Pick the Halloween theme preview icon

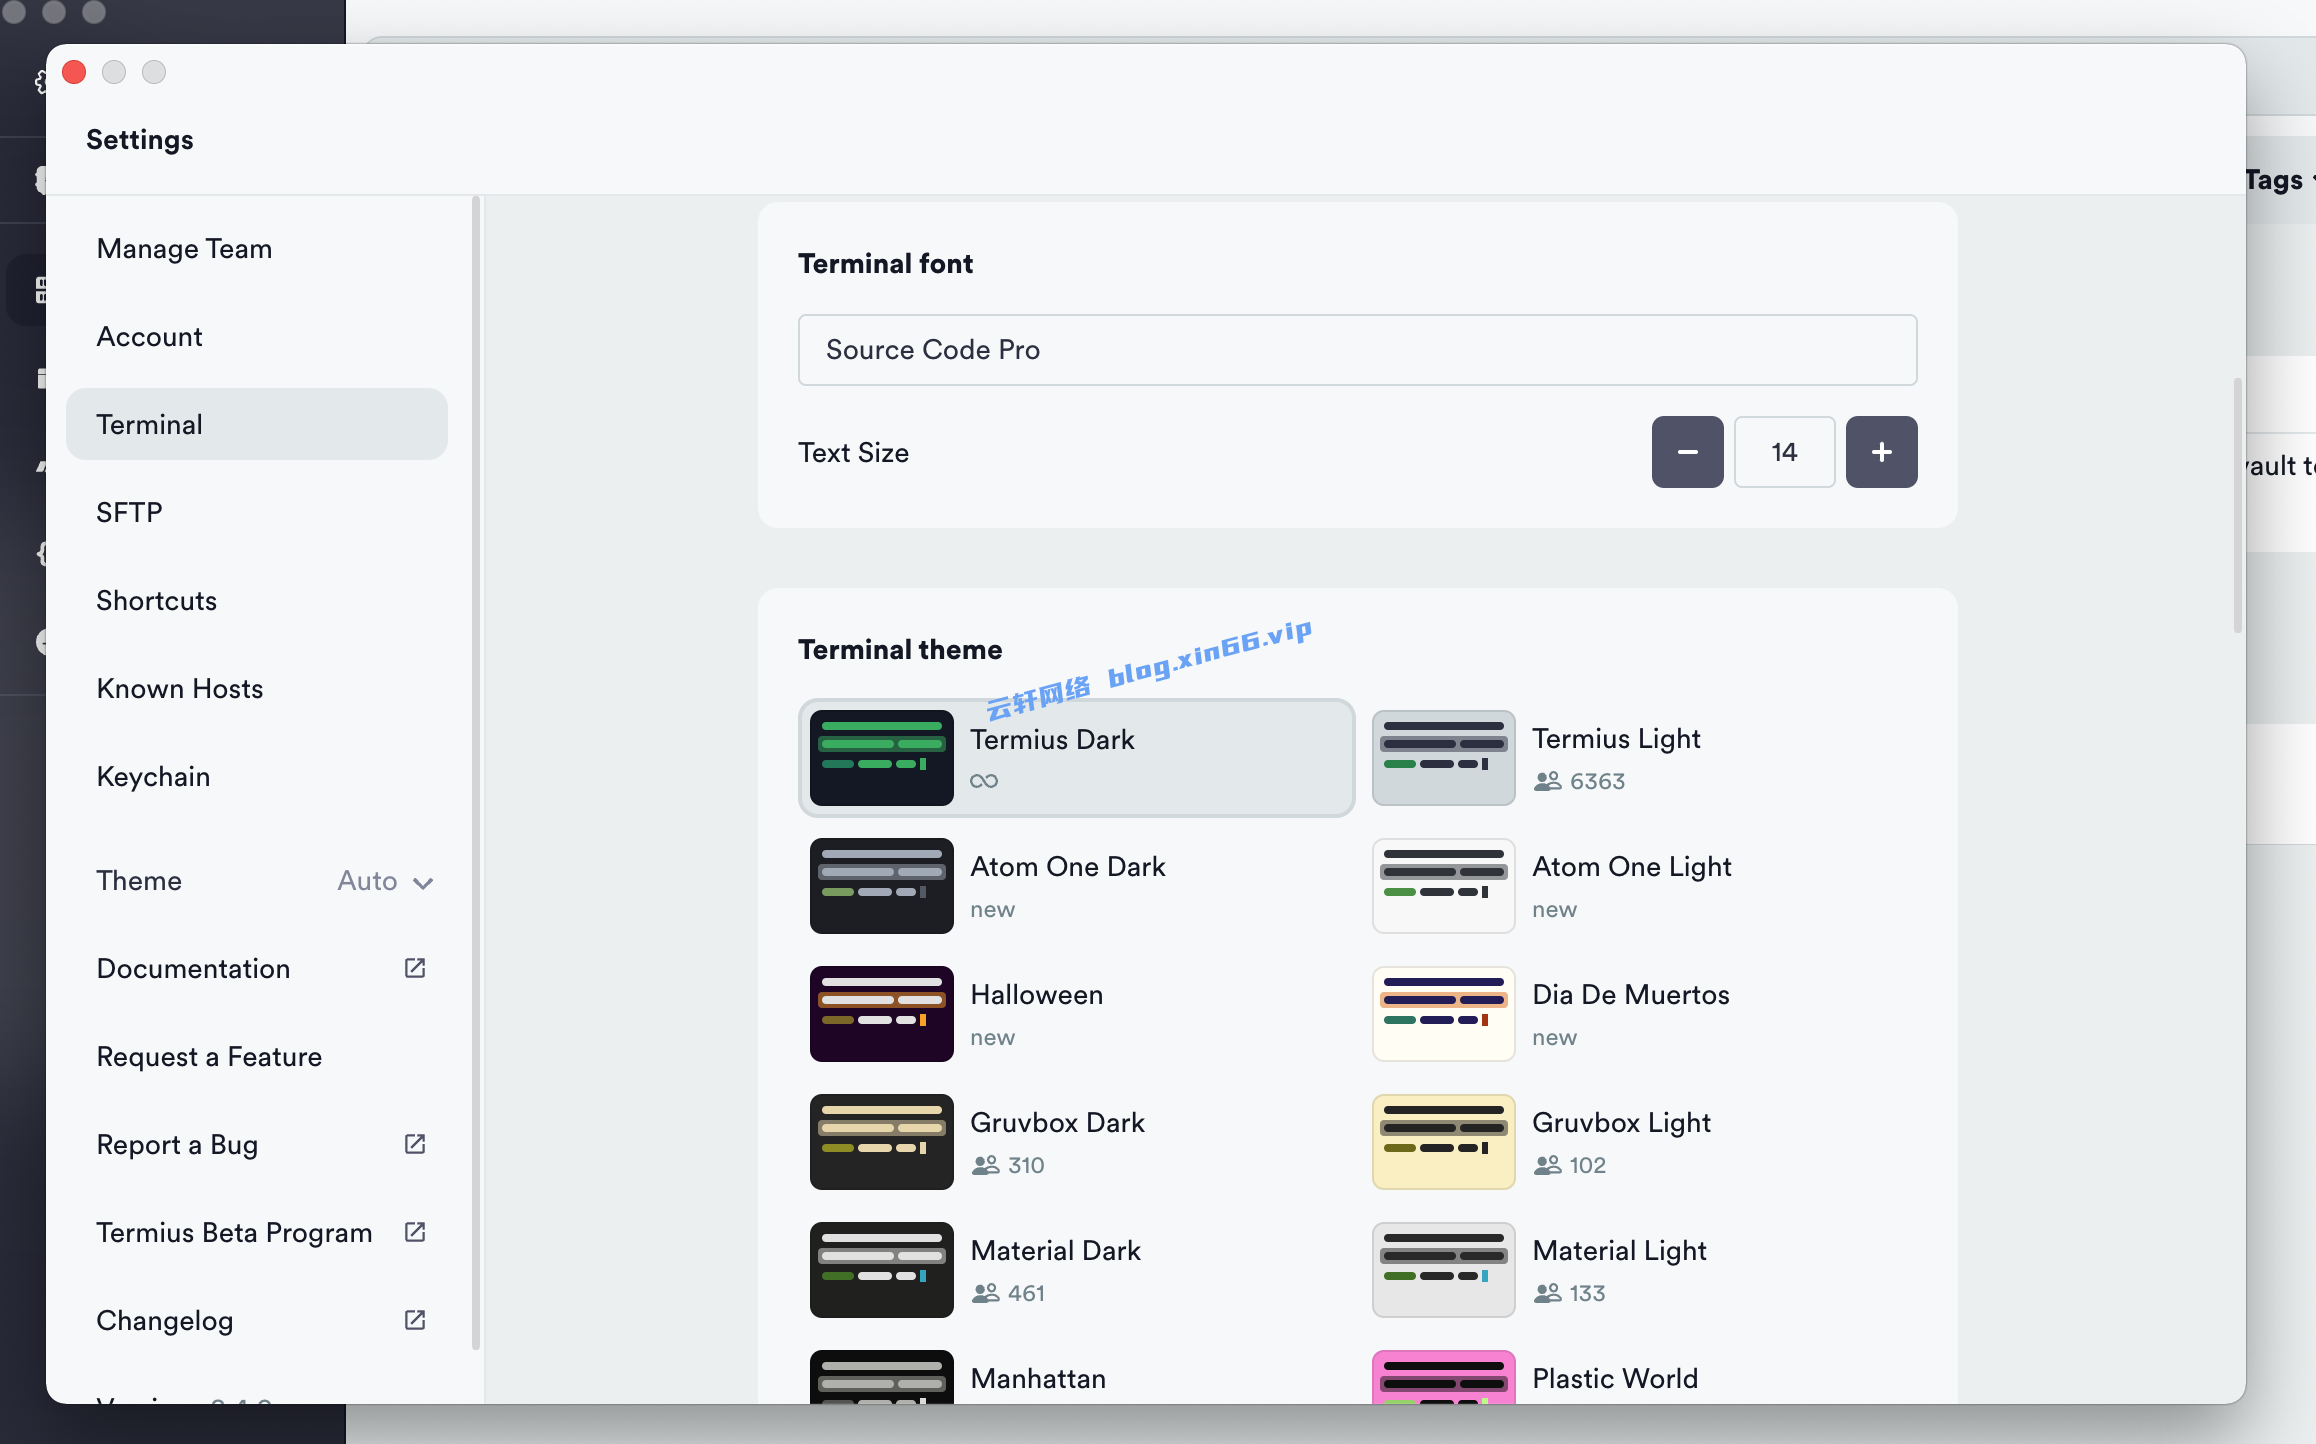(881, 1014)
